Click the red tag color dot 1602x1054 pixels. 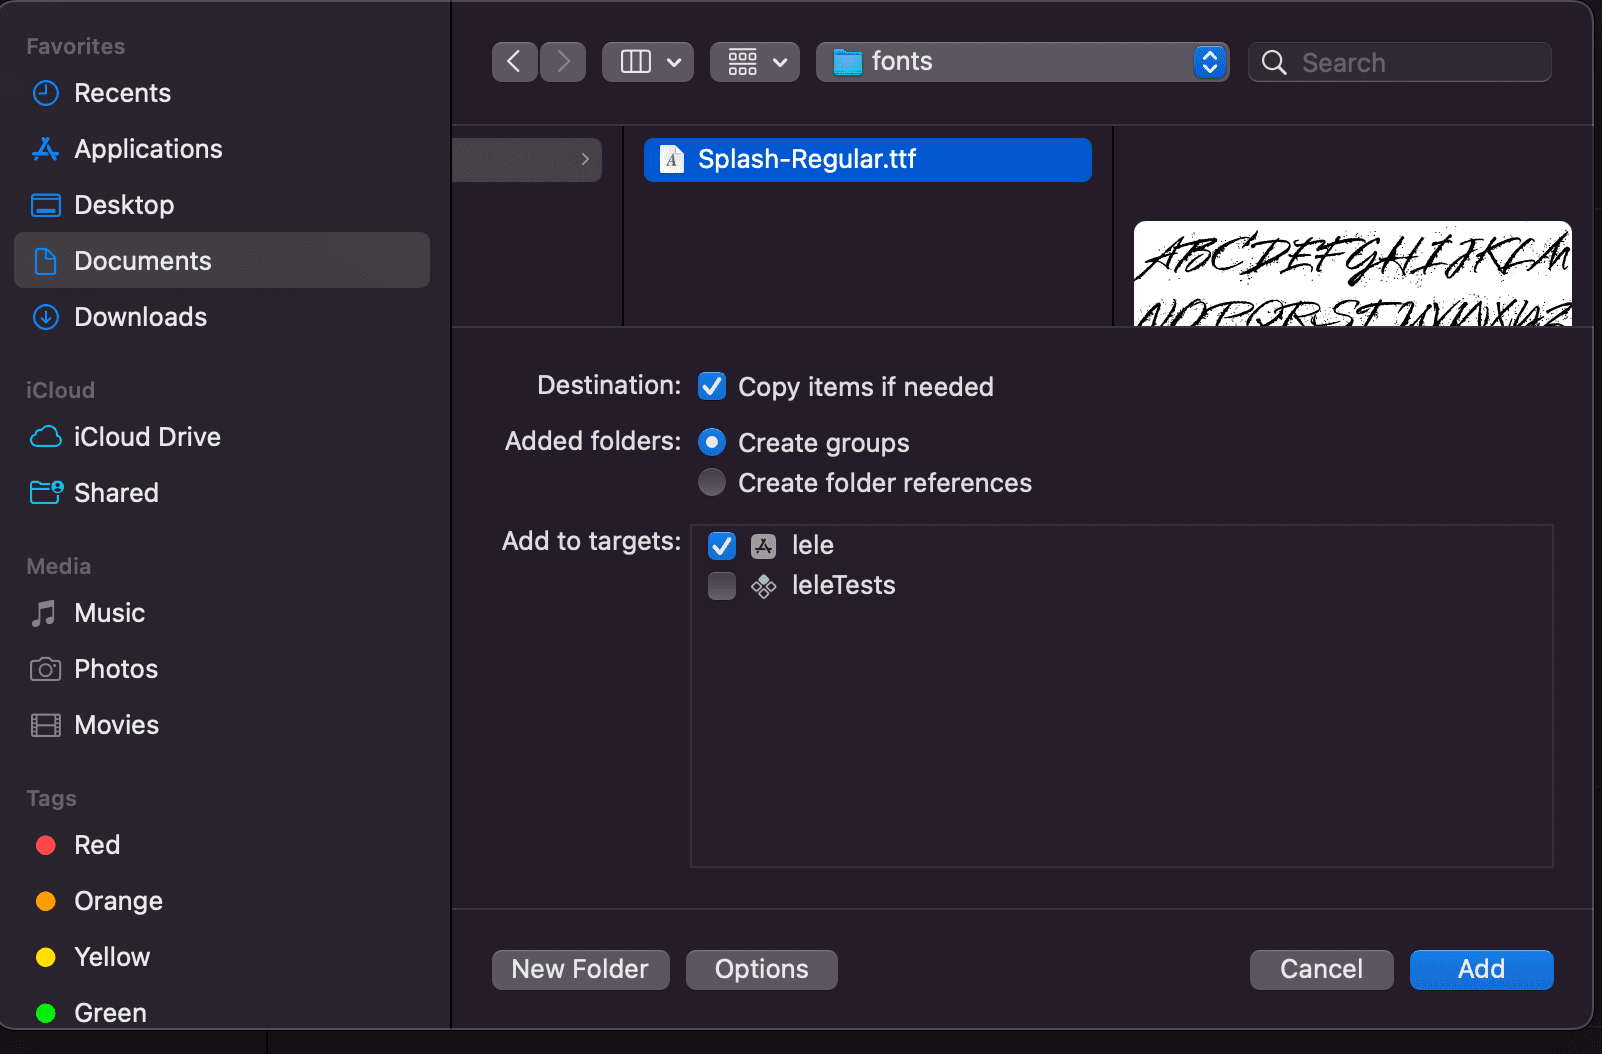click(46, 845)
